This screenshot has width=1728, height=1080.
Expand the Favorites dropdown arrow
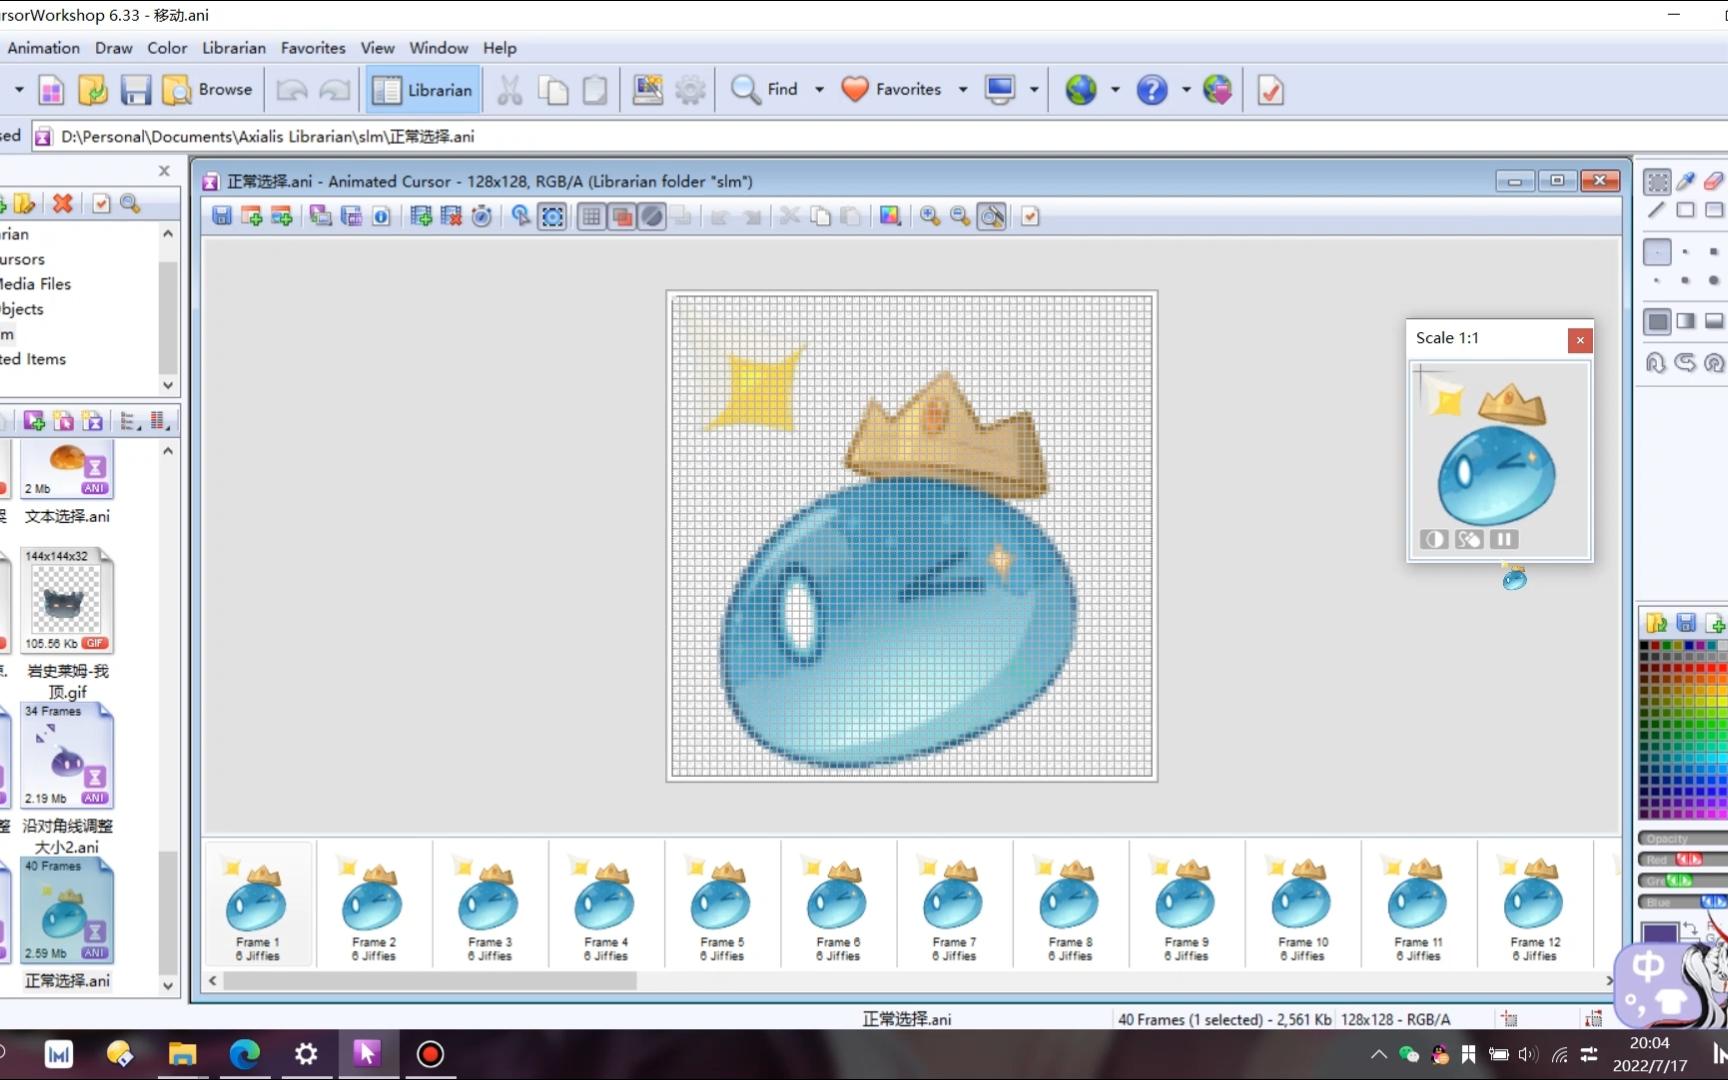[x=963, y=90]
